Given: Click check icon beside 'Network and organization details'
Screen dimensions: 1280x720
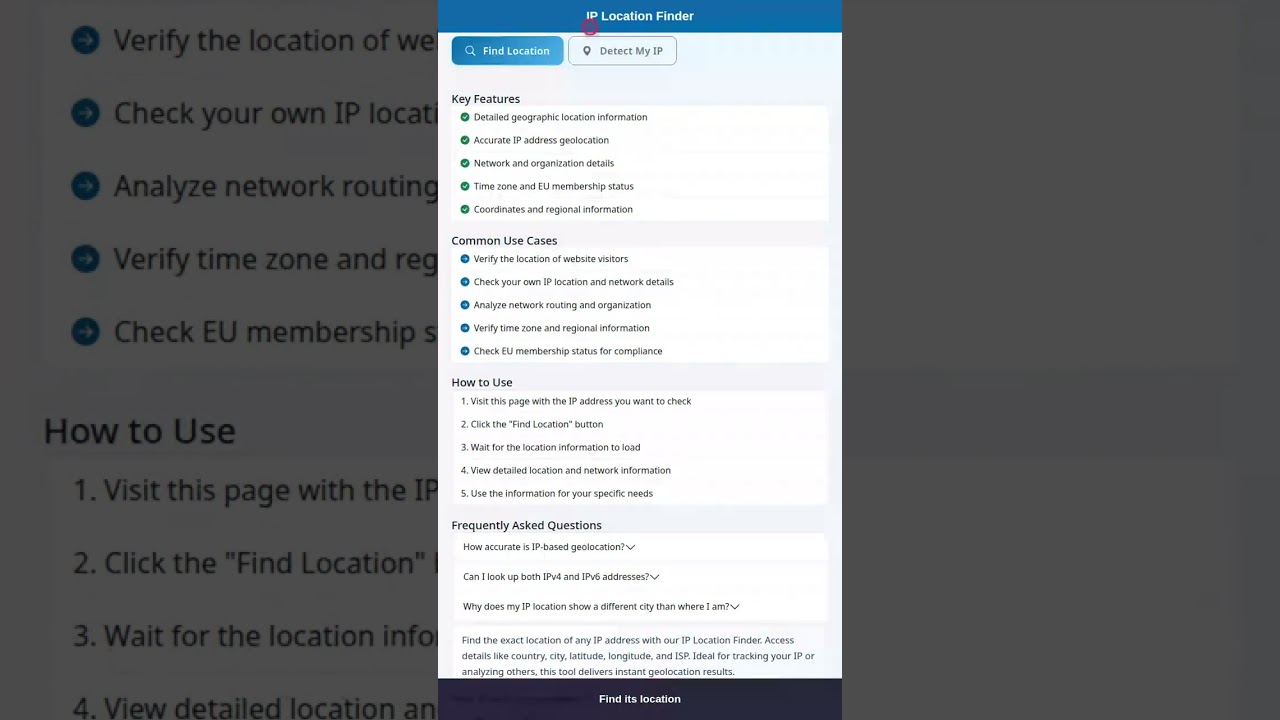Looking at the screenshot, I should [x=465, y=163].
